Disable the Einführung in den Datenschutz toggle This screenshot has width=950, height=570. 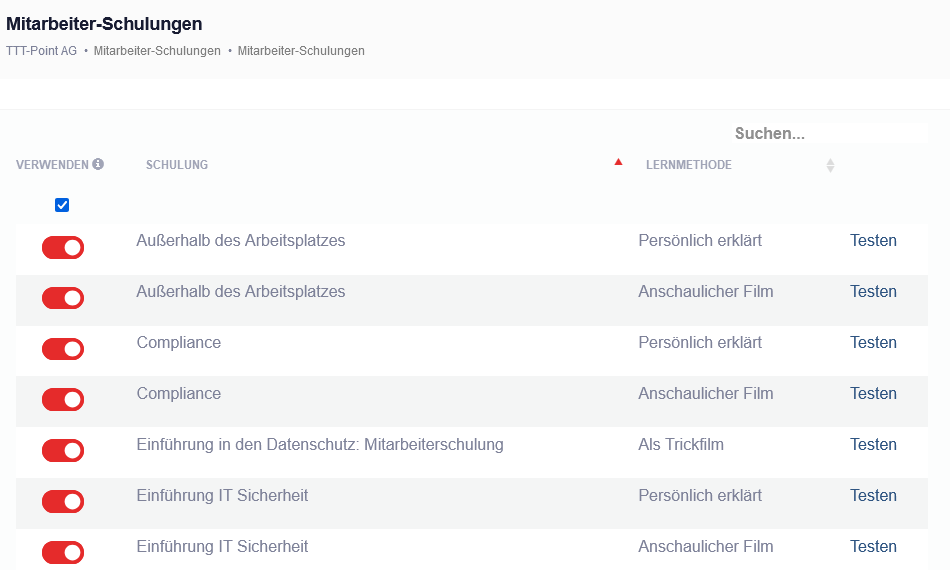(x=63, y=451)
